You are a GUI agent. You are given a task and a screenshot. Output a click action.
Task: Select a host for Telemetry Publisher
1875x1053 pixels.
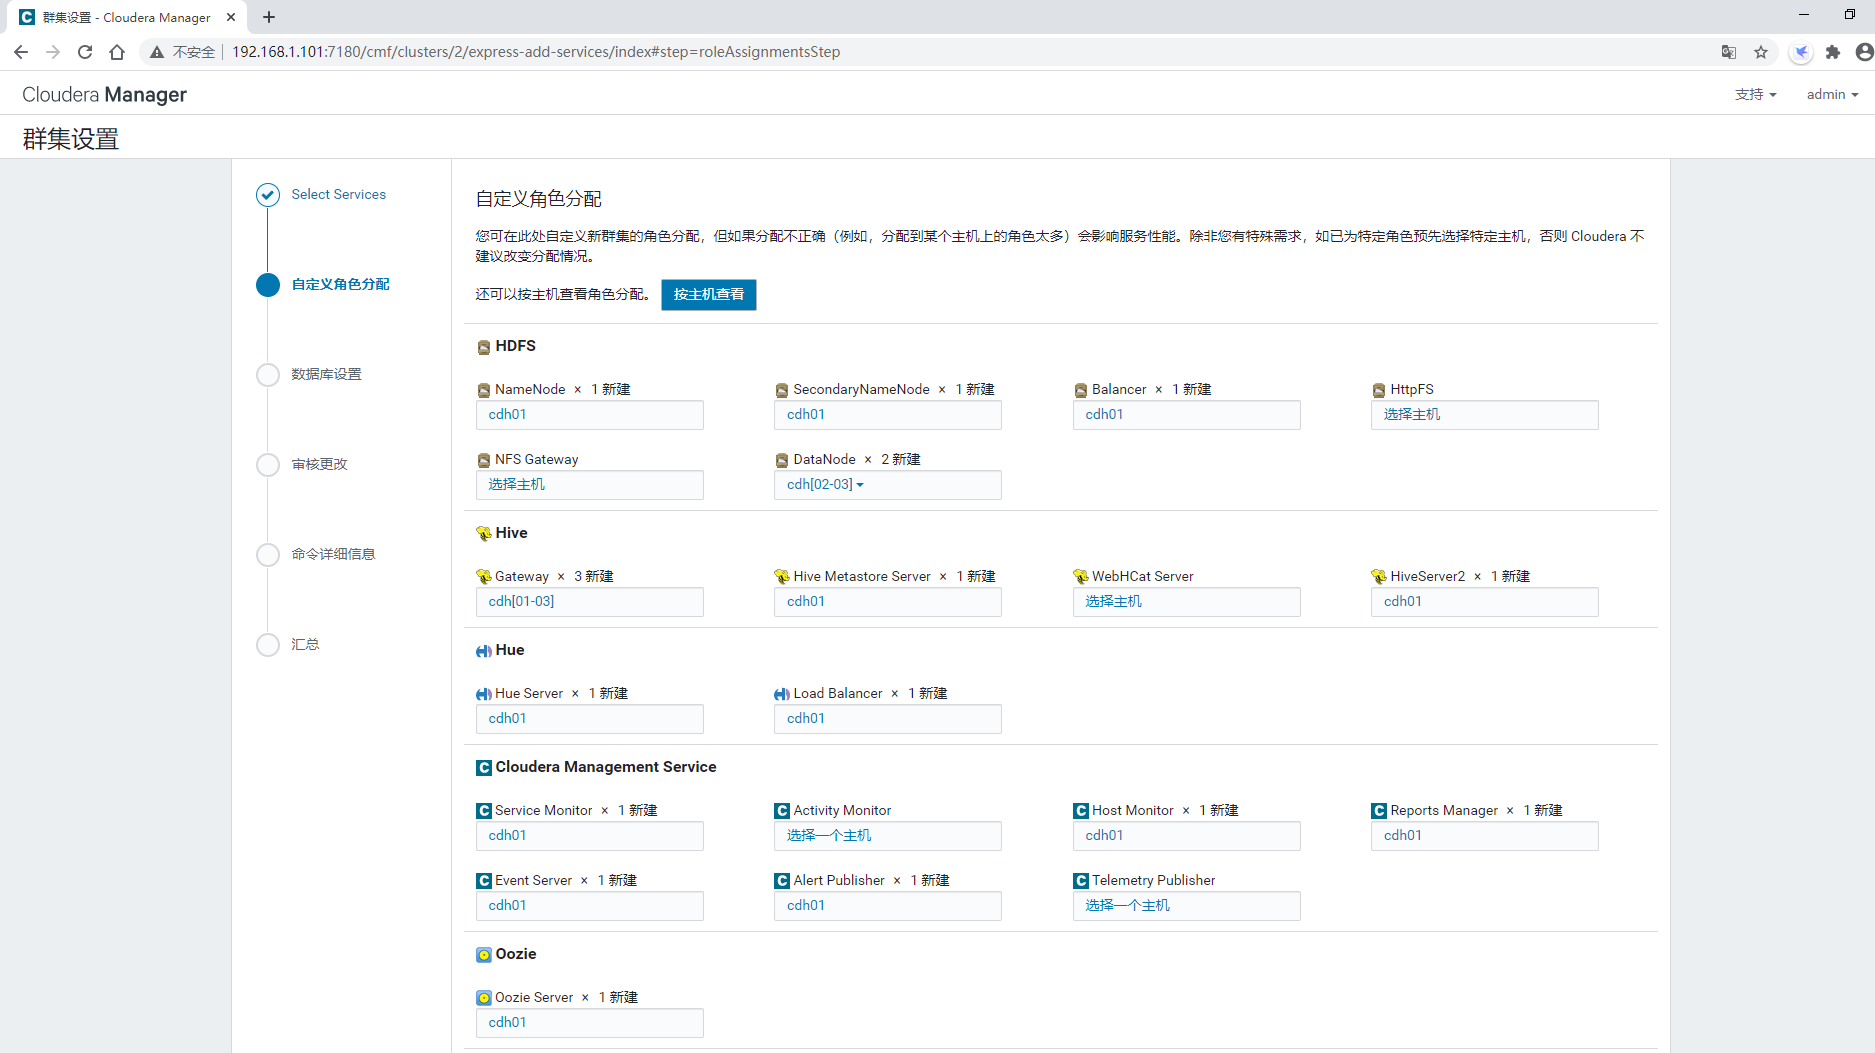(1186, 906)
